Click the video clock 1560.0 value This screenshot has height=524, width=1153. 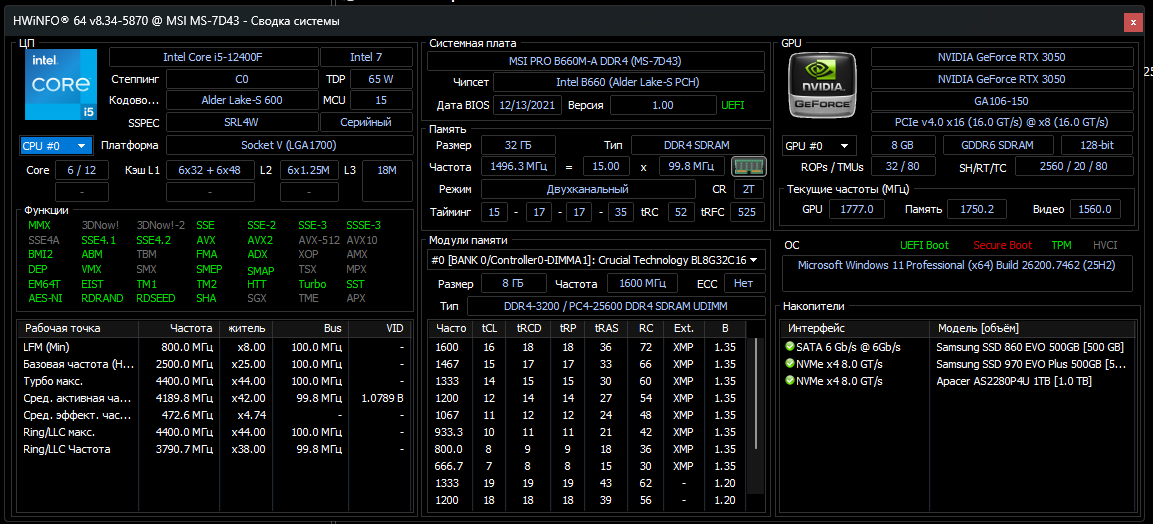click(1096, 209)
